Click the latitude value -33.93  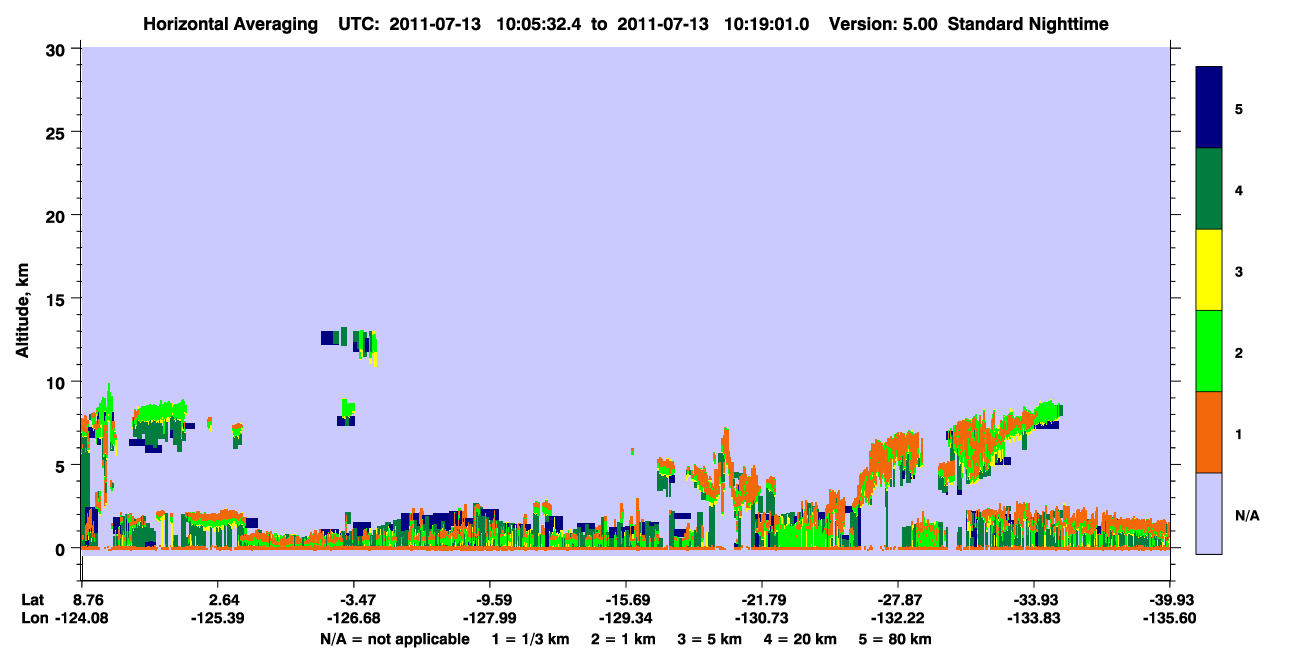pyautogui.click(x=1033, y=600)
